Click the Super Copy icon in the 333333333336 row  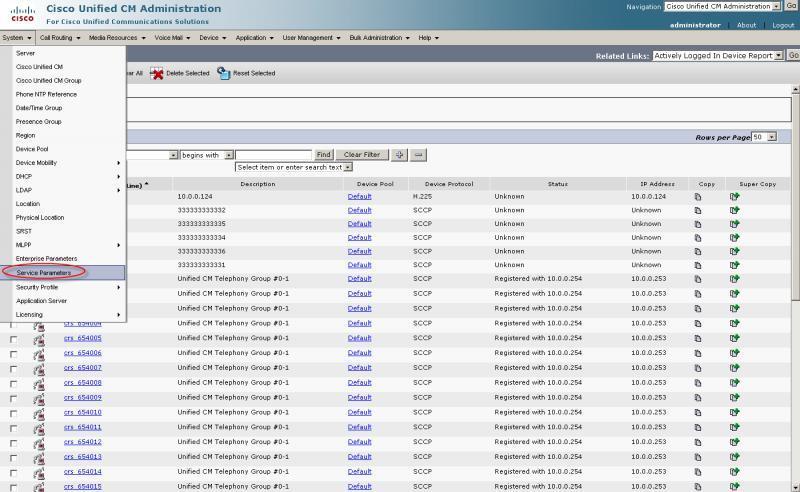tap(734, 251)
